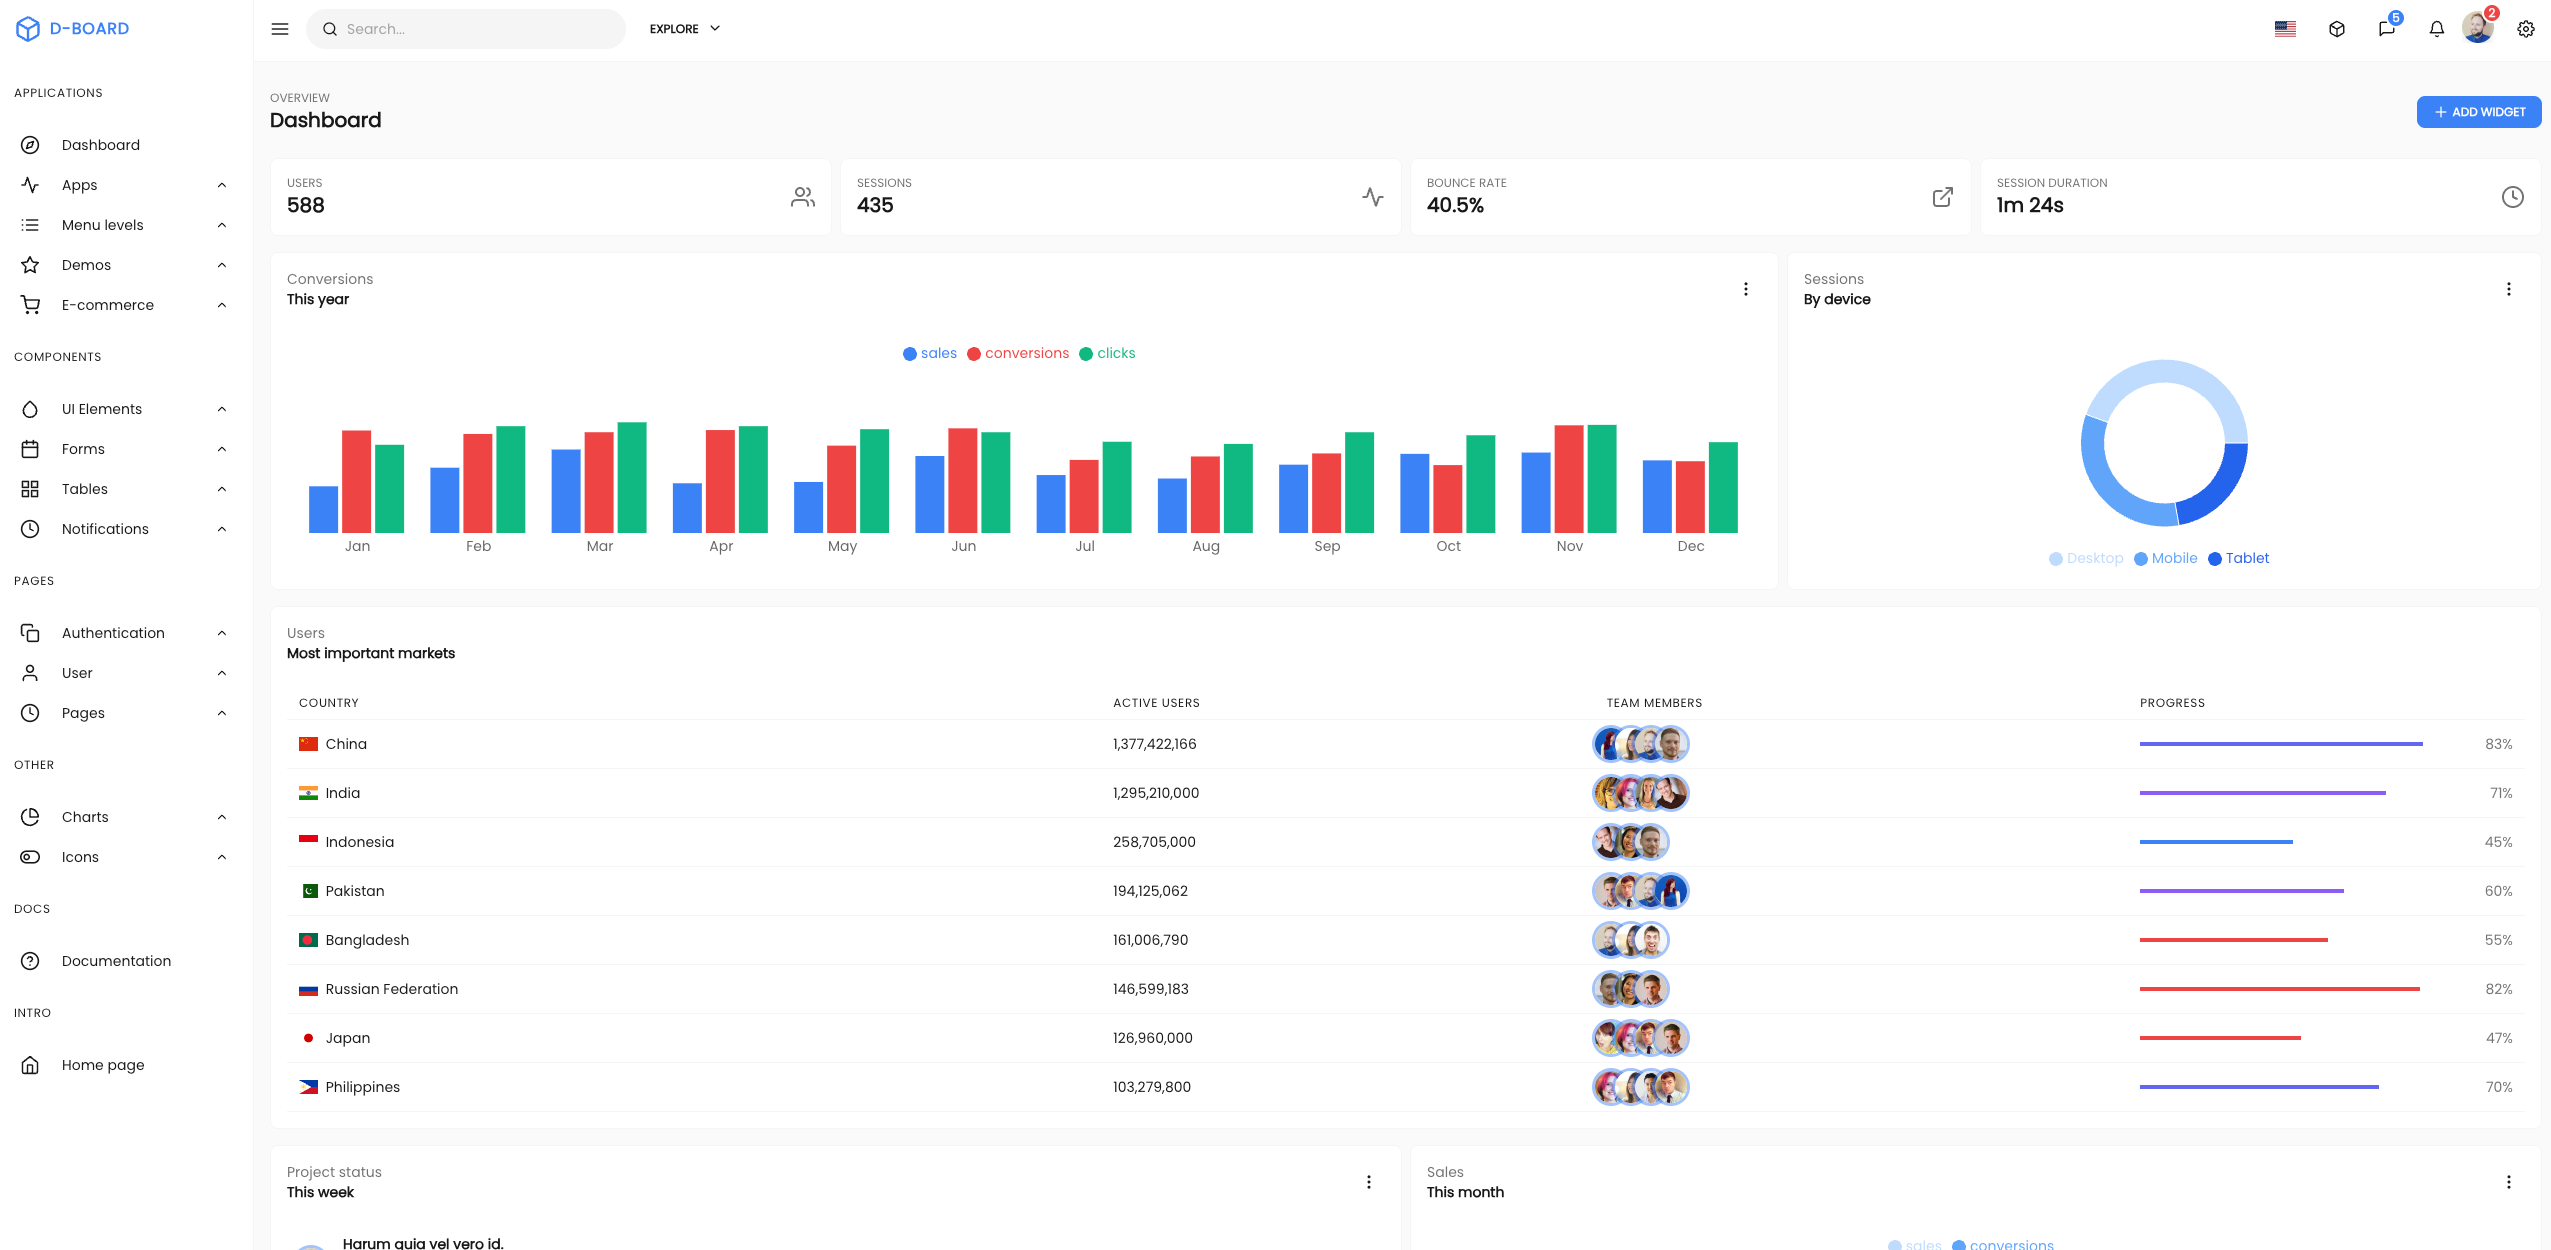Click Indonesia's 45% progress bar
The image size is (2551, 1250).
click(2216, 842)
